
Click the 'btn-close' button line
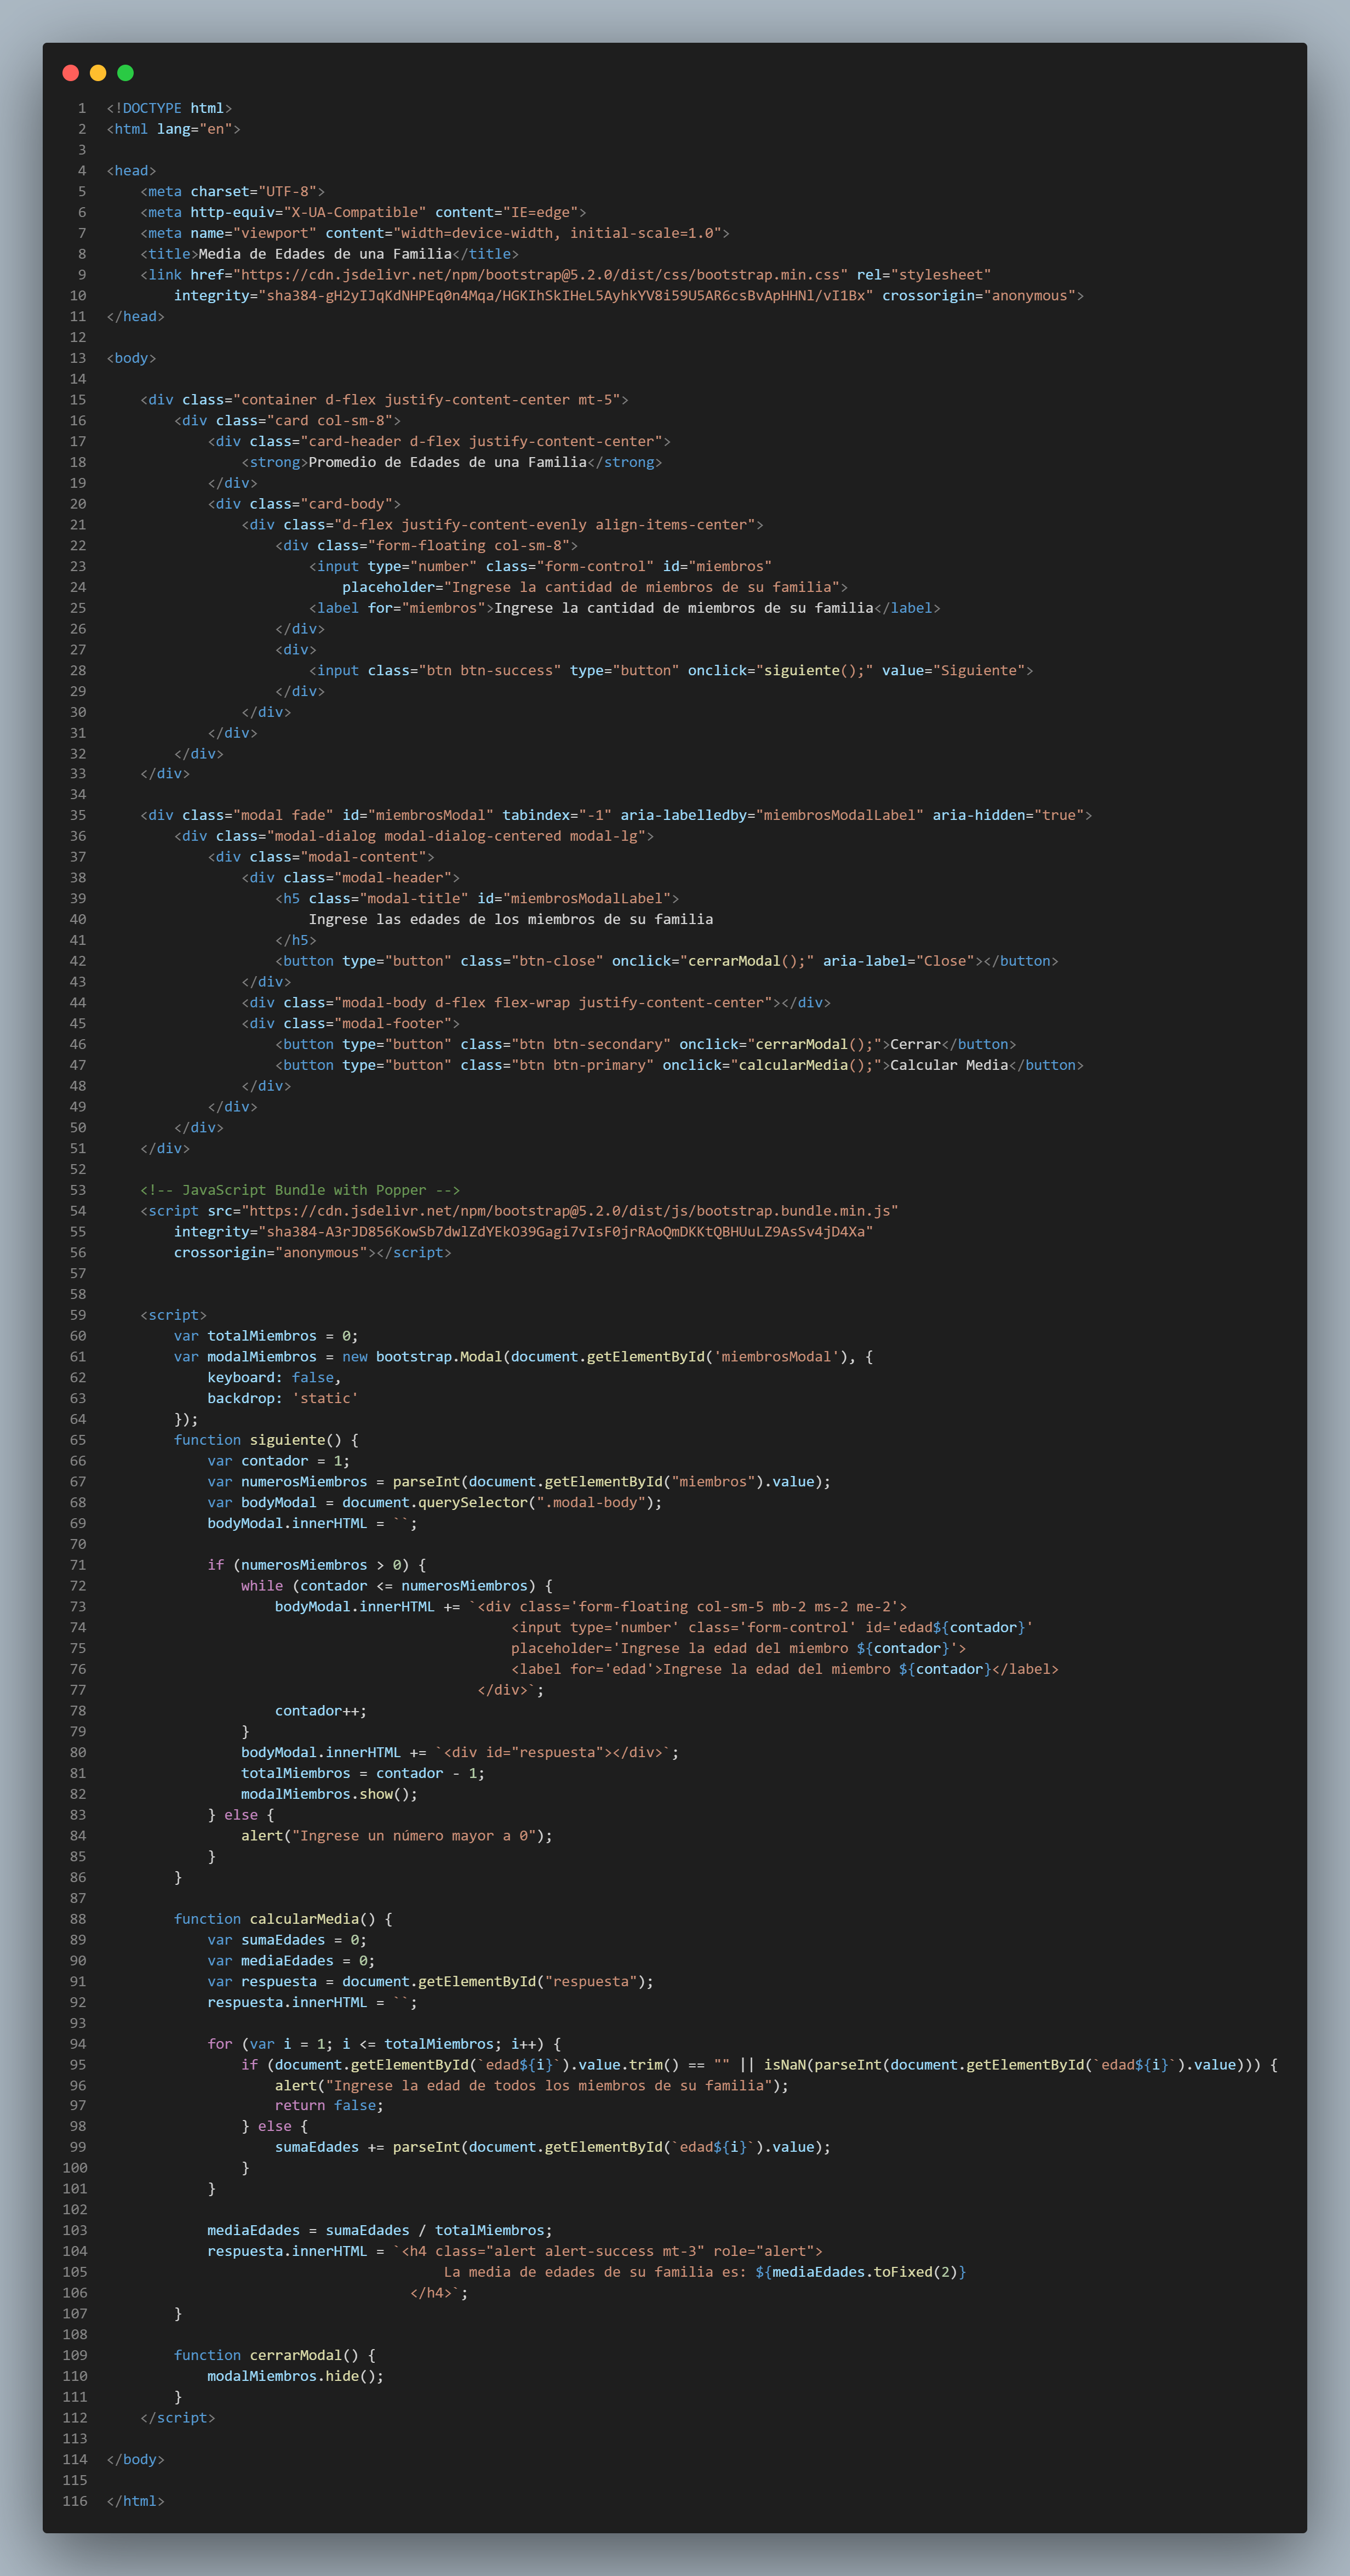666,961
